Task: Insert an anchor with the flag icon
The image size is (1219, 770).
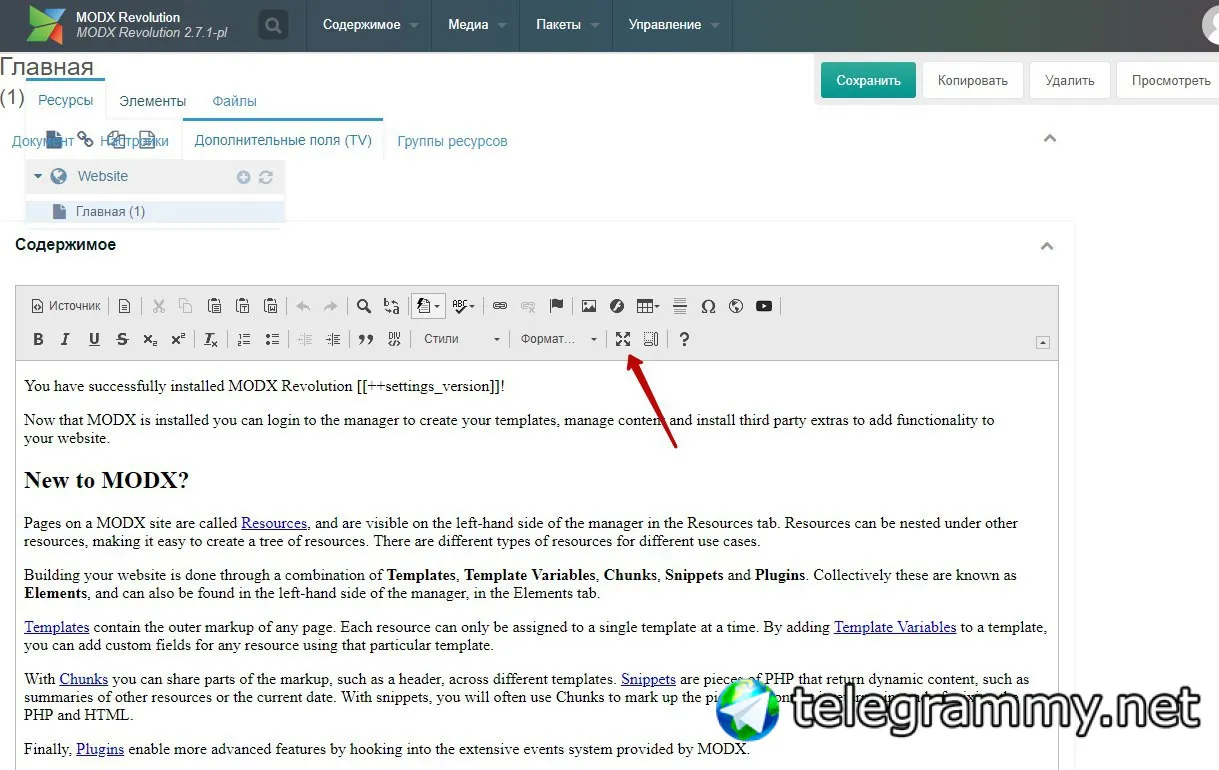Action: tap(557, 306)
